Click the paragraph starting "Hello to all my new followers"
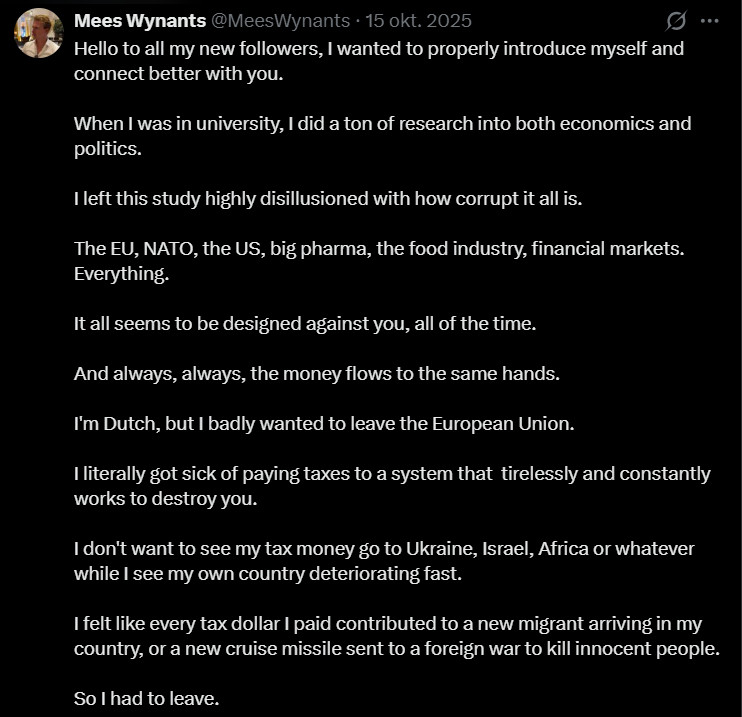 tap(378, 48)
